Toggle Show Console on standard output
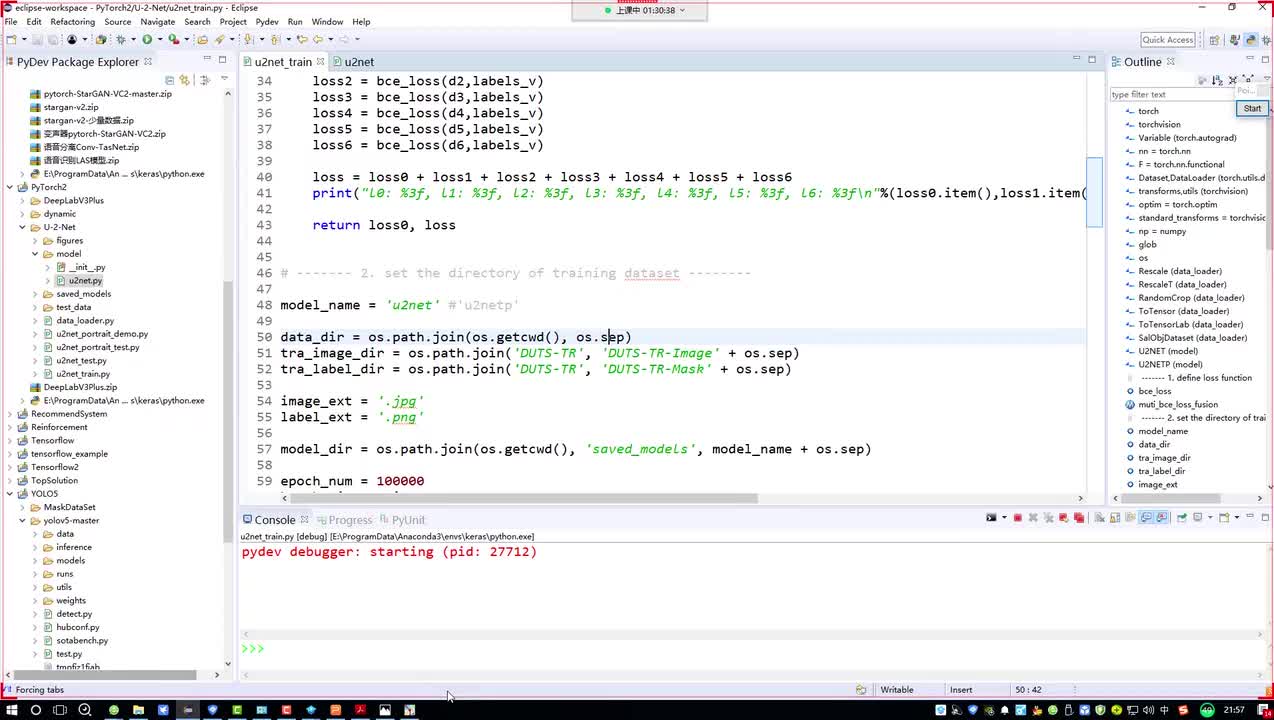The height and width of the screenshot is (720, 1274). pos(1147,517)
